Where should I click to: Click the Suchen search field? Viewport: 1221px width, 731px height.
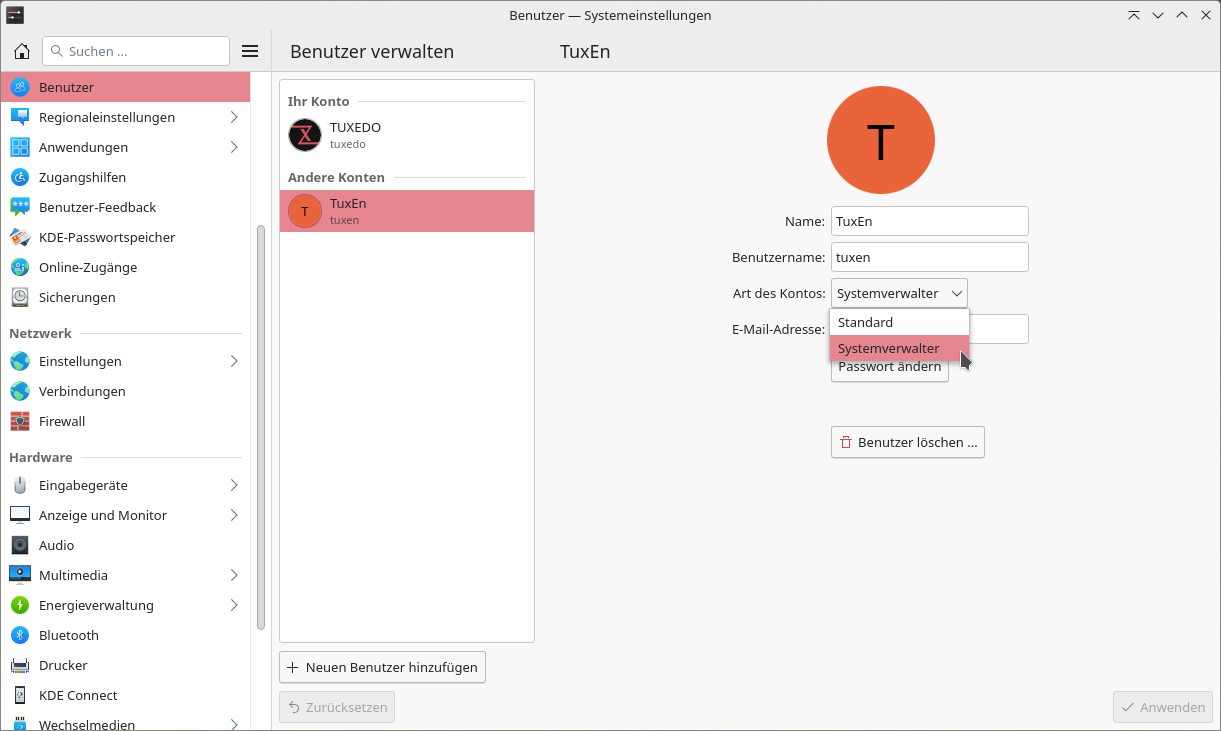point(136,51)
